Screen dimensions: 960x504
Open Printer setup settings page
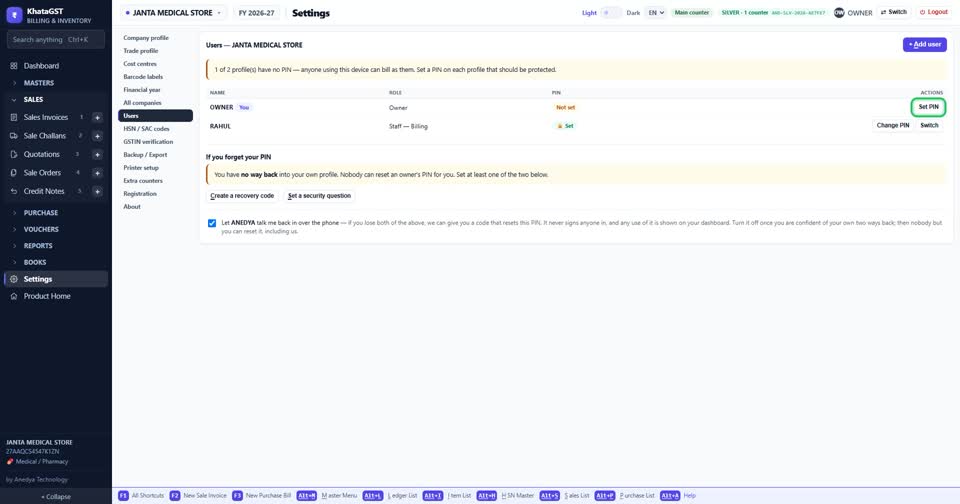[155, 168]
